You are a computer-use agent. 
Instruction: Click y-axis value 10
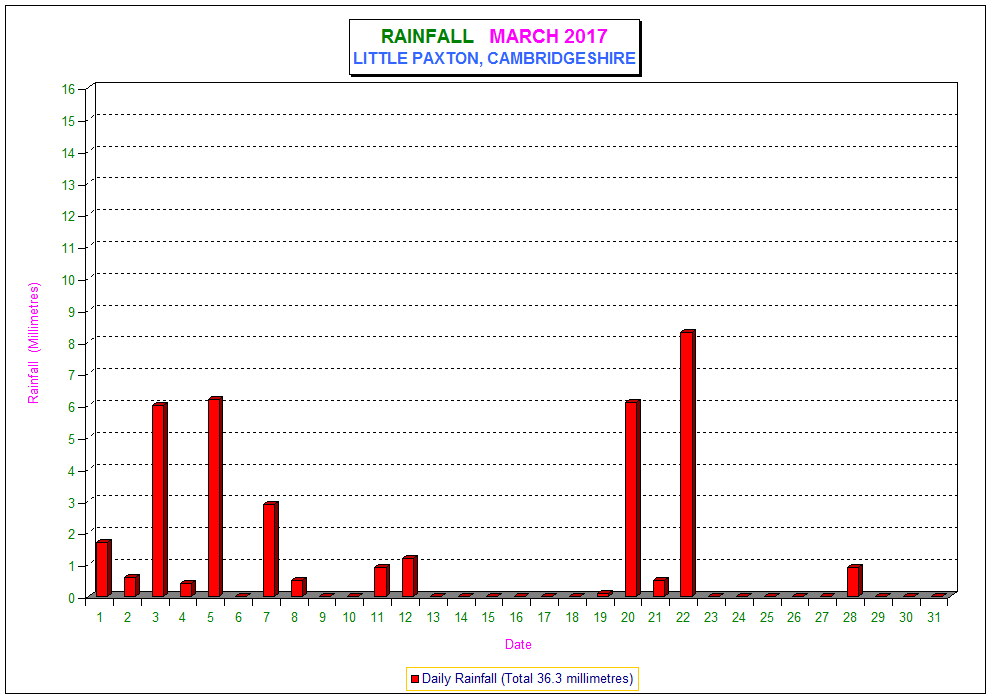click(x=68, y=279)
